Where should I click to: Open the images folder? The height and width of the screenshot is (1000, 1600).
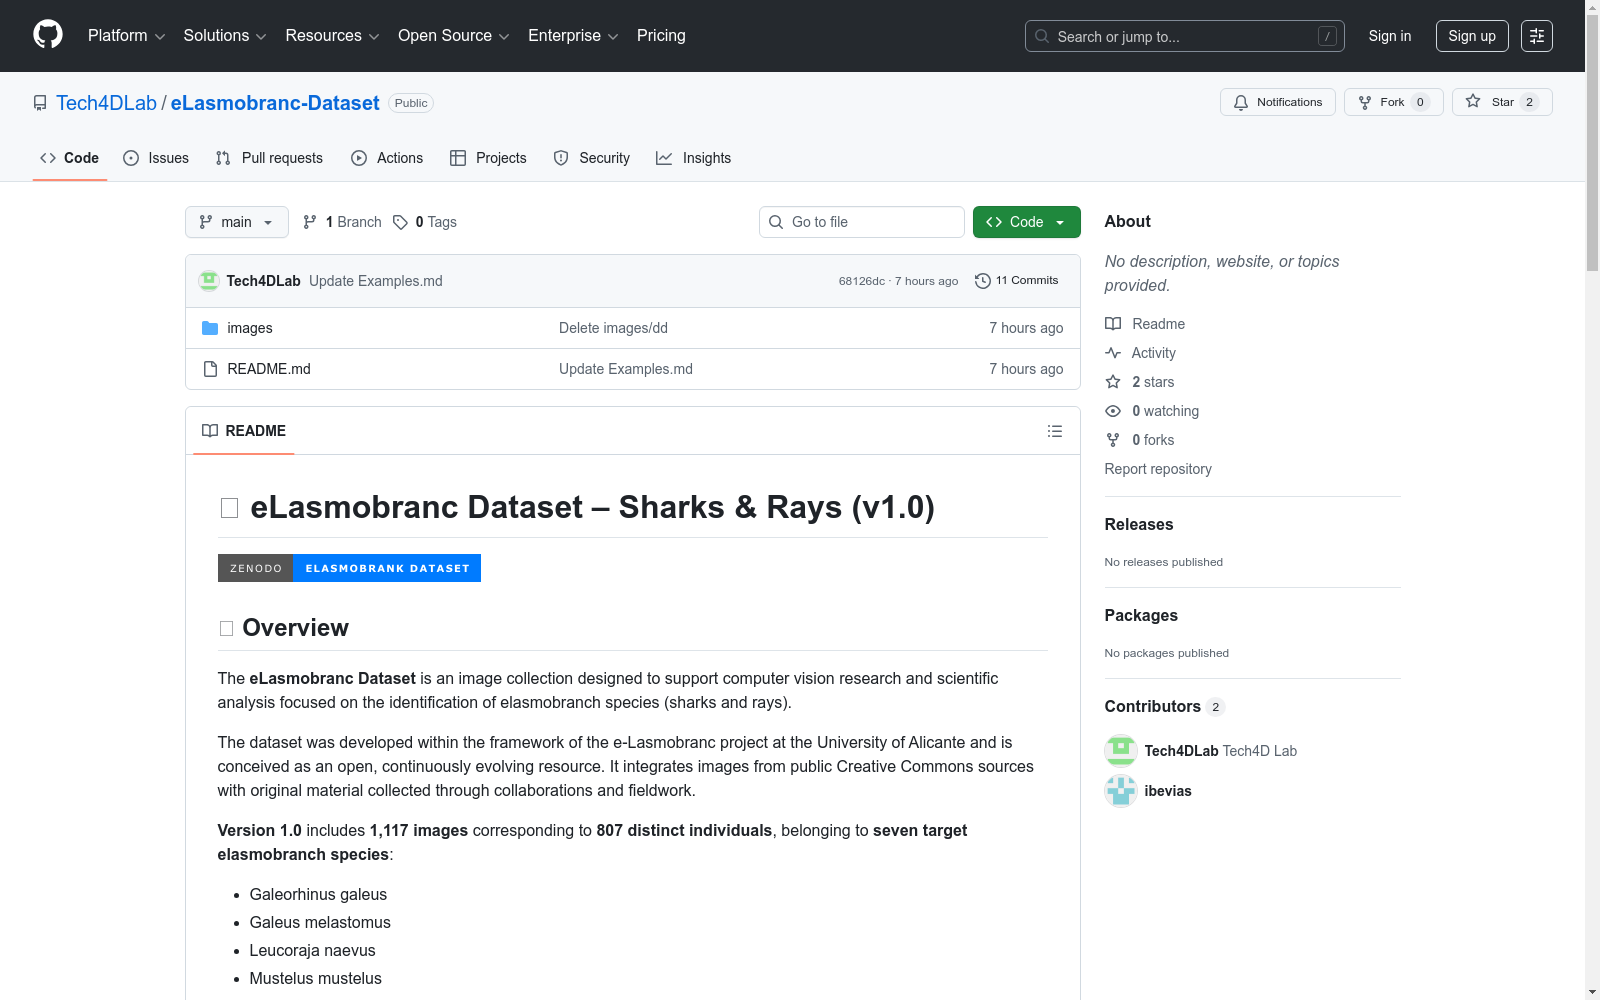coord(250,328)
